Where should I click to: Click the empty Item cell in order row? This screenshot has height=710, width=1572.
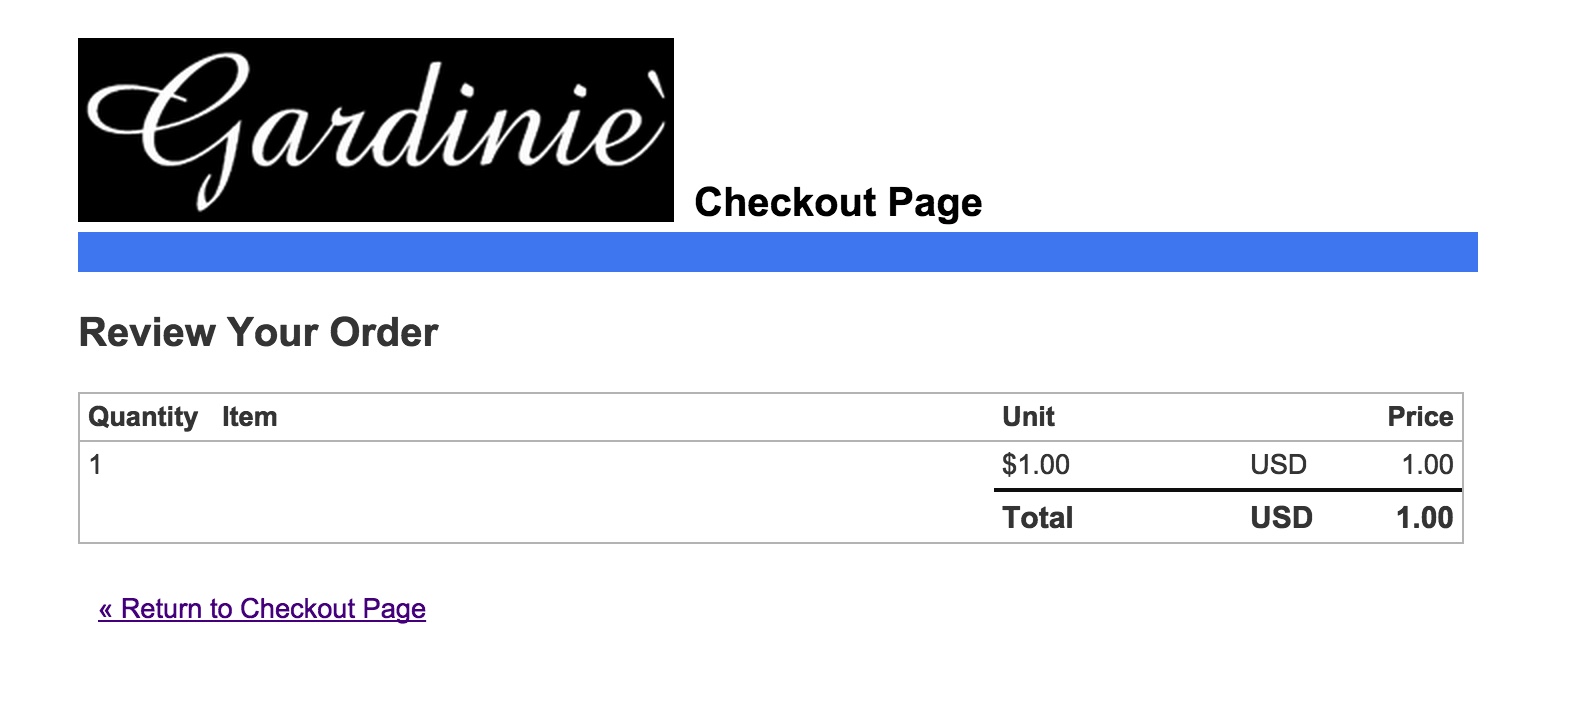pos(600,465)
